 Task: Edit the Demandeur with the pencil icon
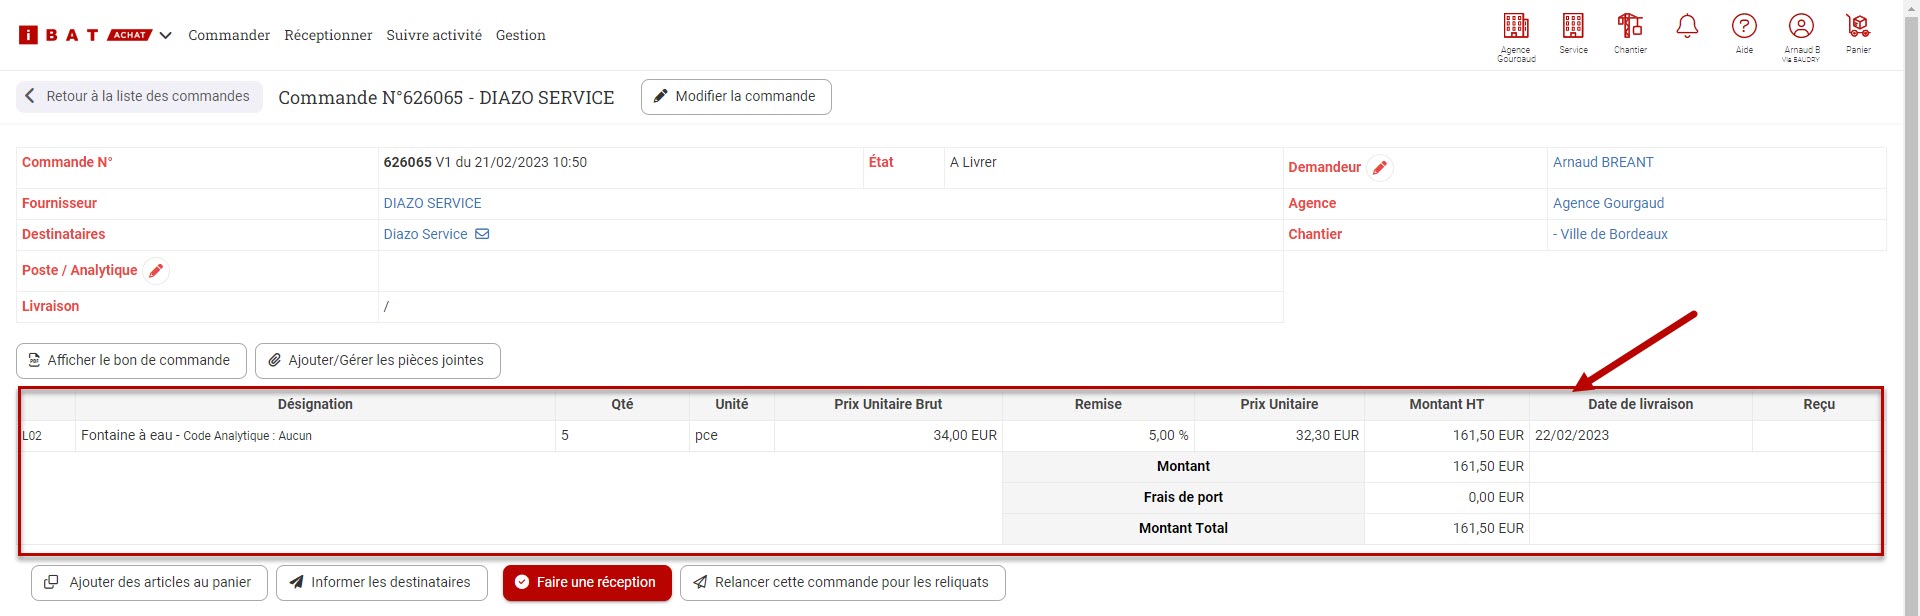[1380, 168]
